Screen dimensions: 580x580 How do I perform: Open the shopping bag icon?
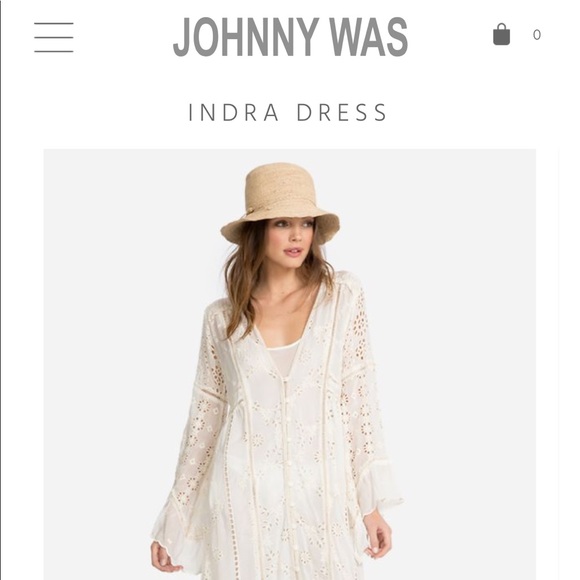(x=502, y=34)
